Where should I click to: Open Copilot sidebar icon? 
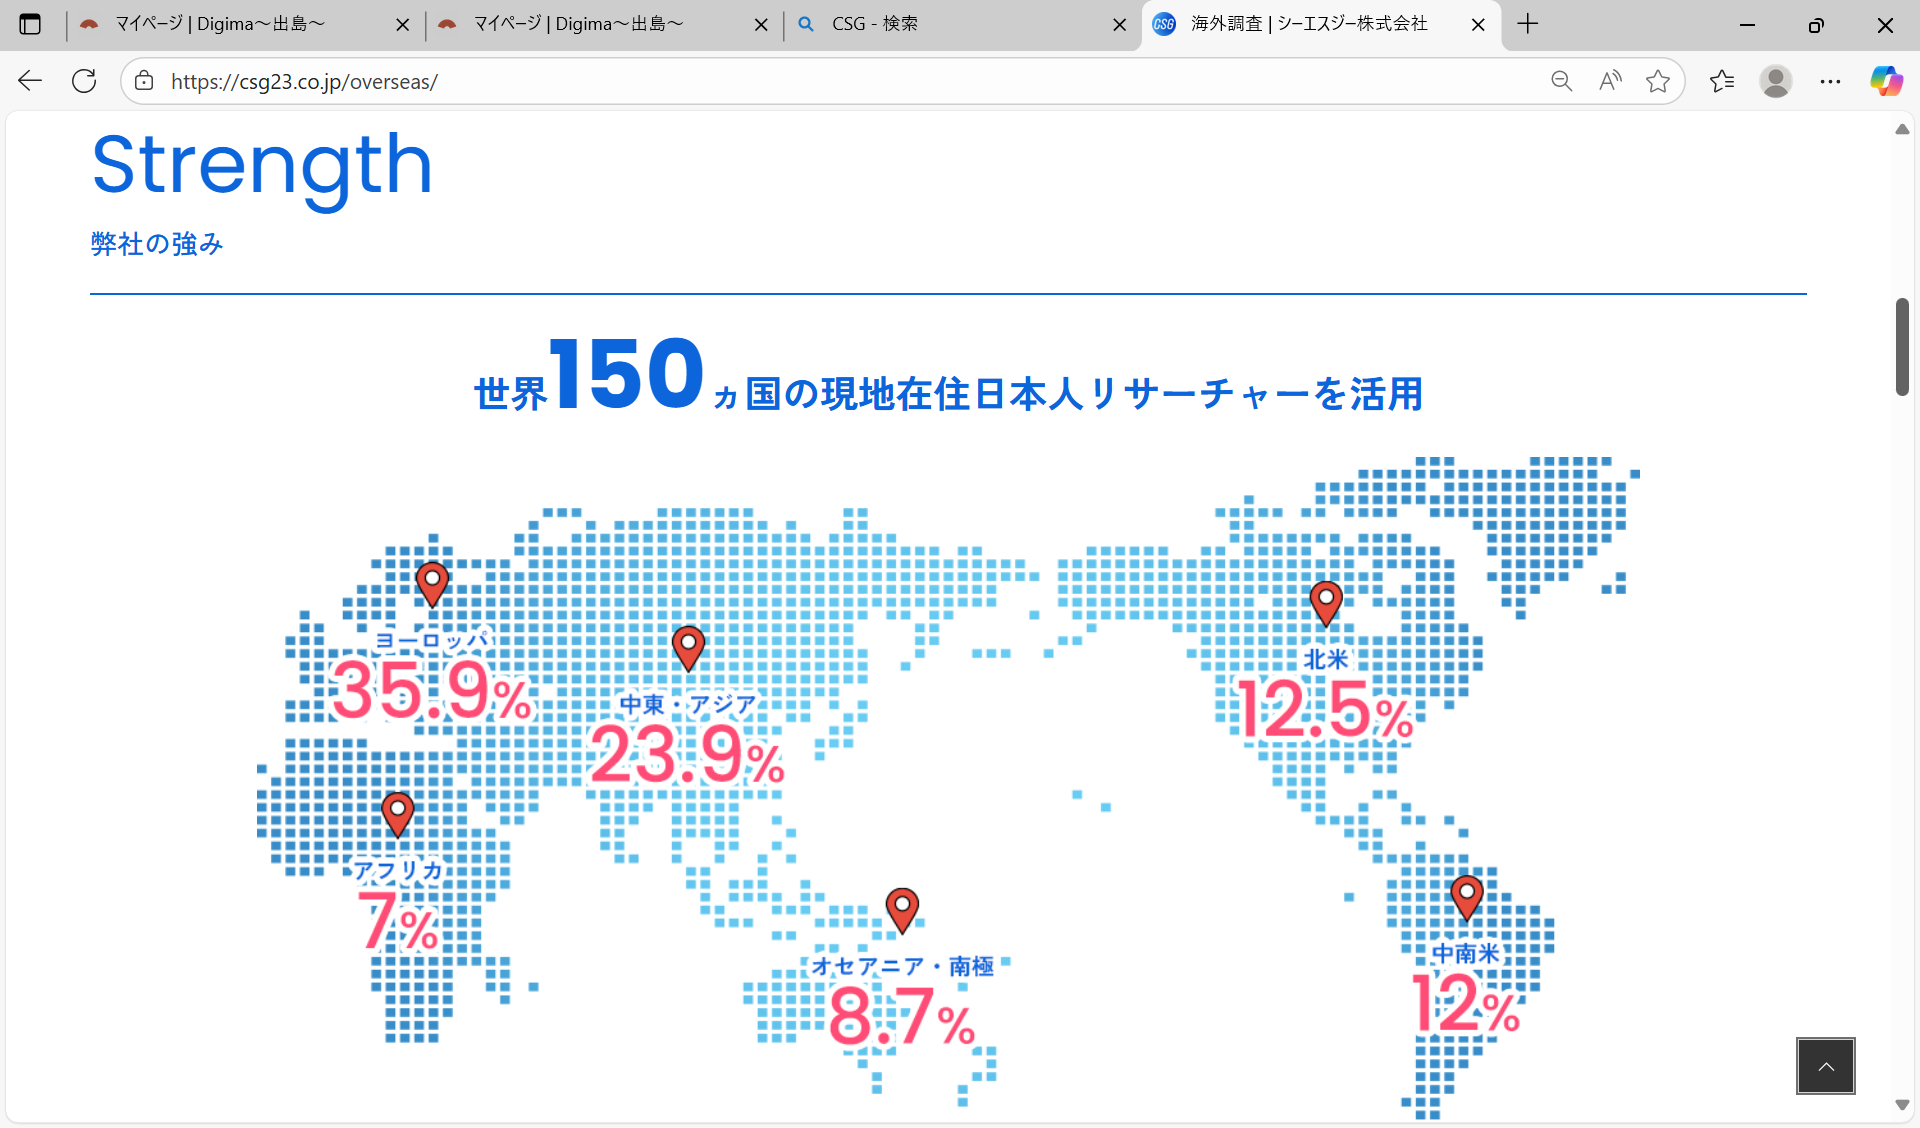1886,81
